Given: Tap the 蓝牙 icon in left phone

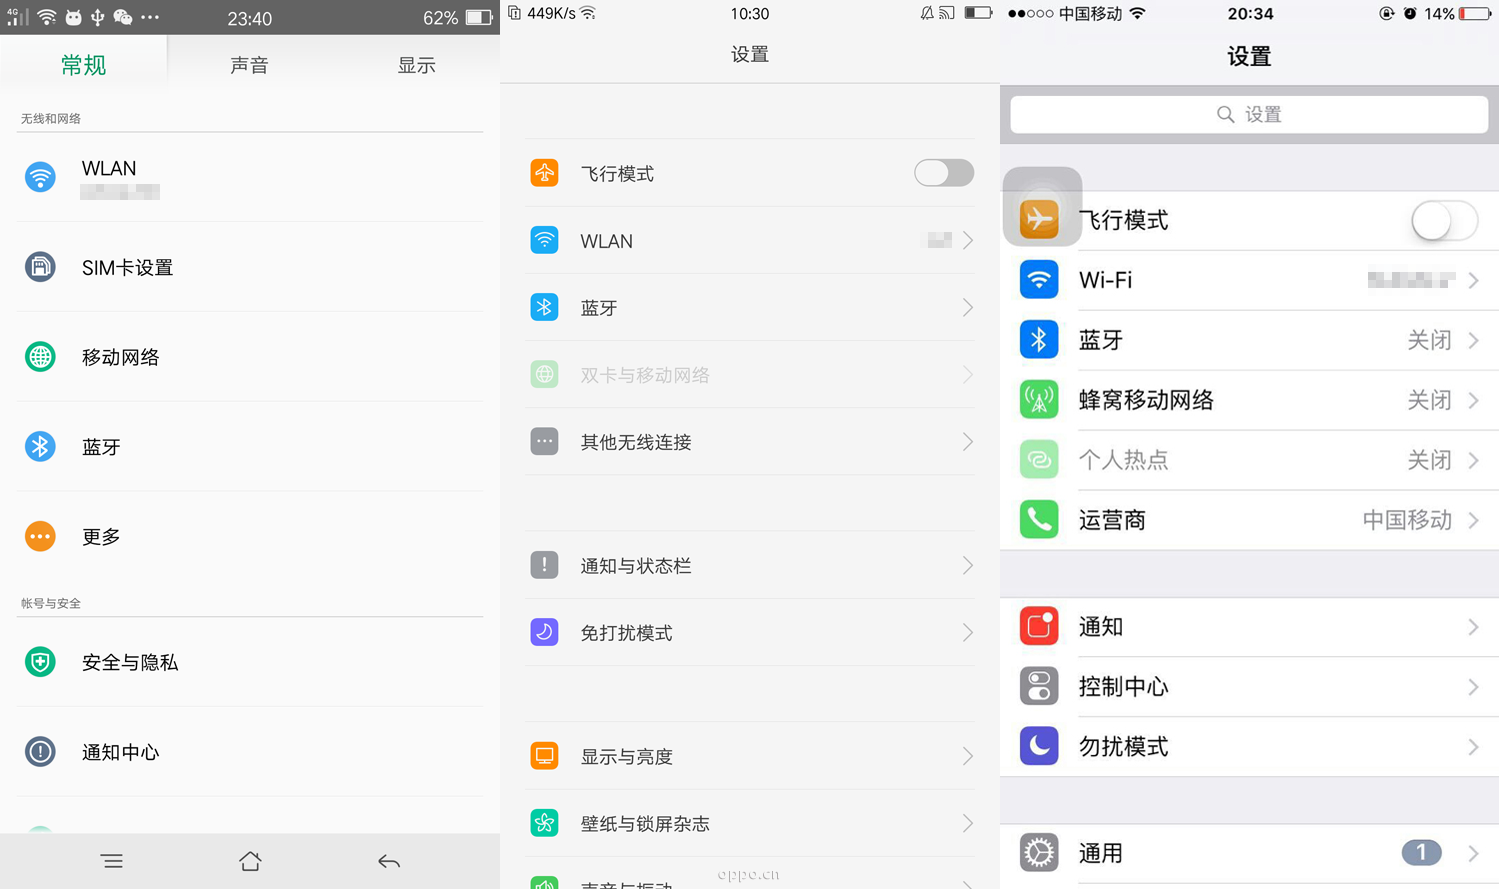Looking at the screenshot, I should pos(40,446).
